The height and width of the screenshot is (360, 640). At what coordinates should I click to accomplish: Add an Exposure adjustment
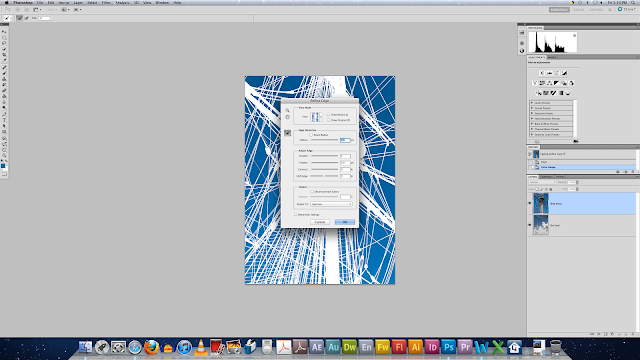(x=564, y=73)
